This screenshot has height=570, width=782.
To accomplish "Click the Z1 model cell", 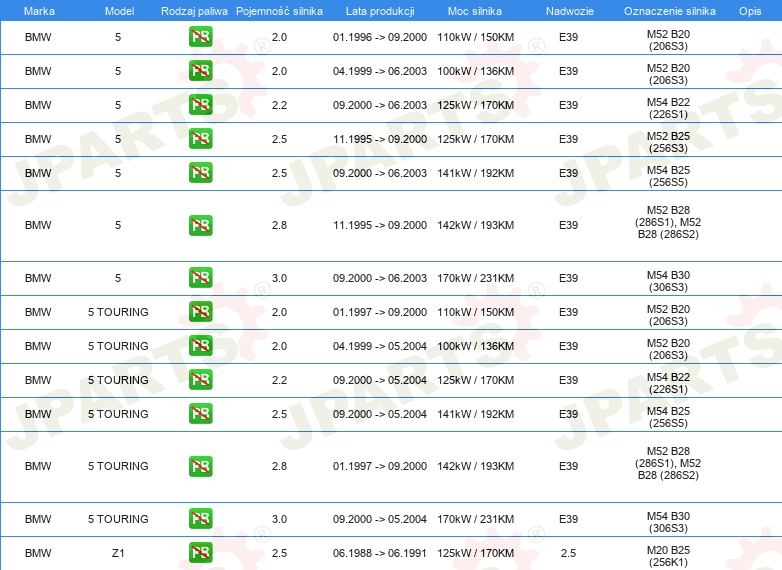I will [x=118, y=553].
